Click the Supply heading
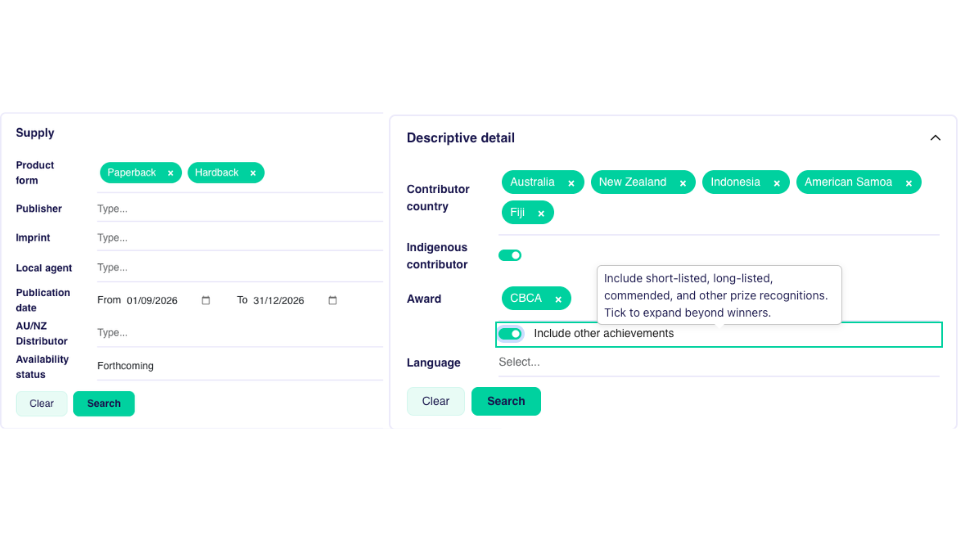Image resolution: width=960 pixels, height=540 pixels. [35, 133]
